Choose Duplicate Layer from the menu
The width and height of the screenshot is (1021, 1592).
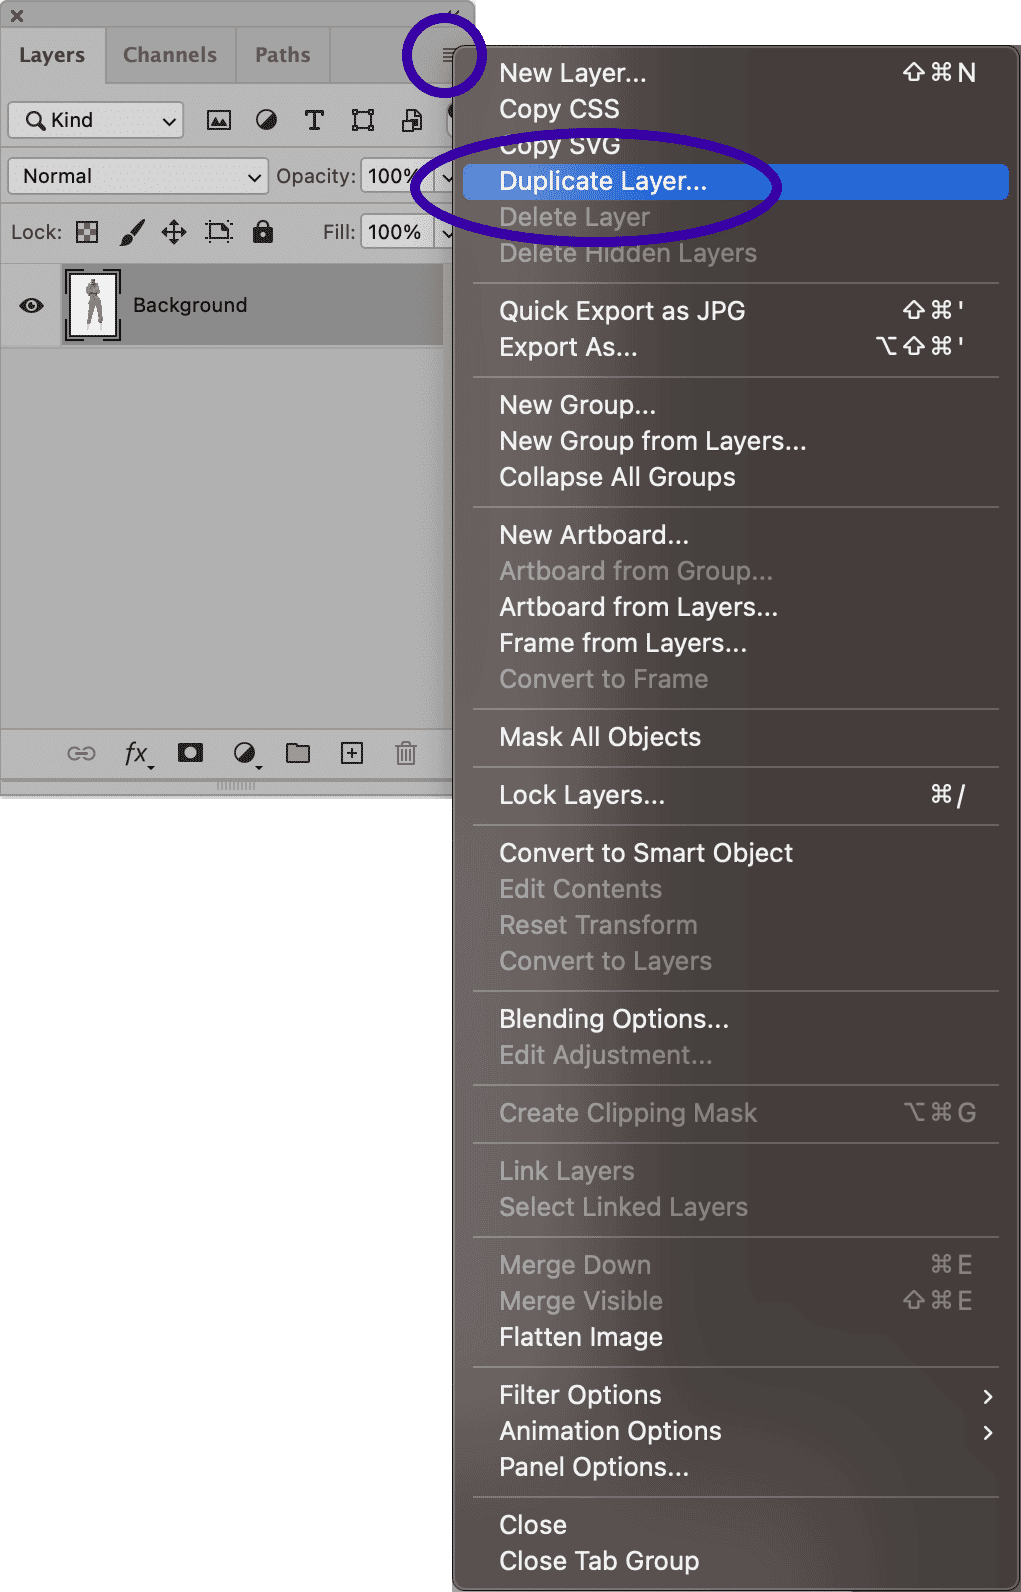[x=603, y=182]
